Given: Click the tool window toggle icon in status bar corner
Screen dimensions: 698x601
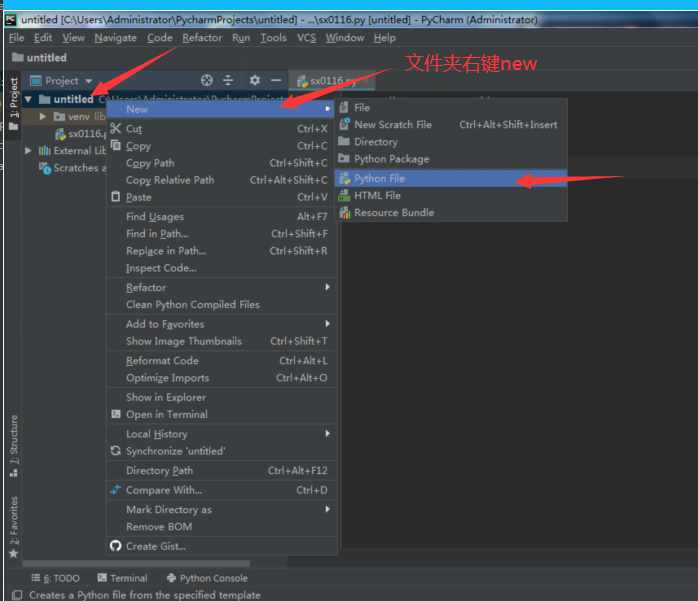Looking at the screenshot, I should tap(17, 595).
